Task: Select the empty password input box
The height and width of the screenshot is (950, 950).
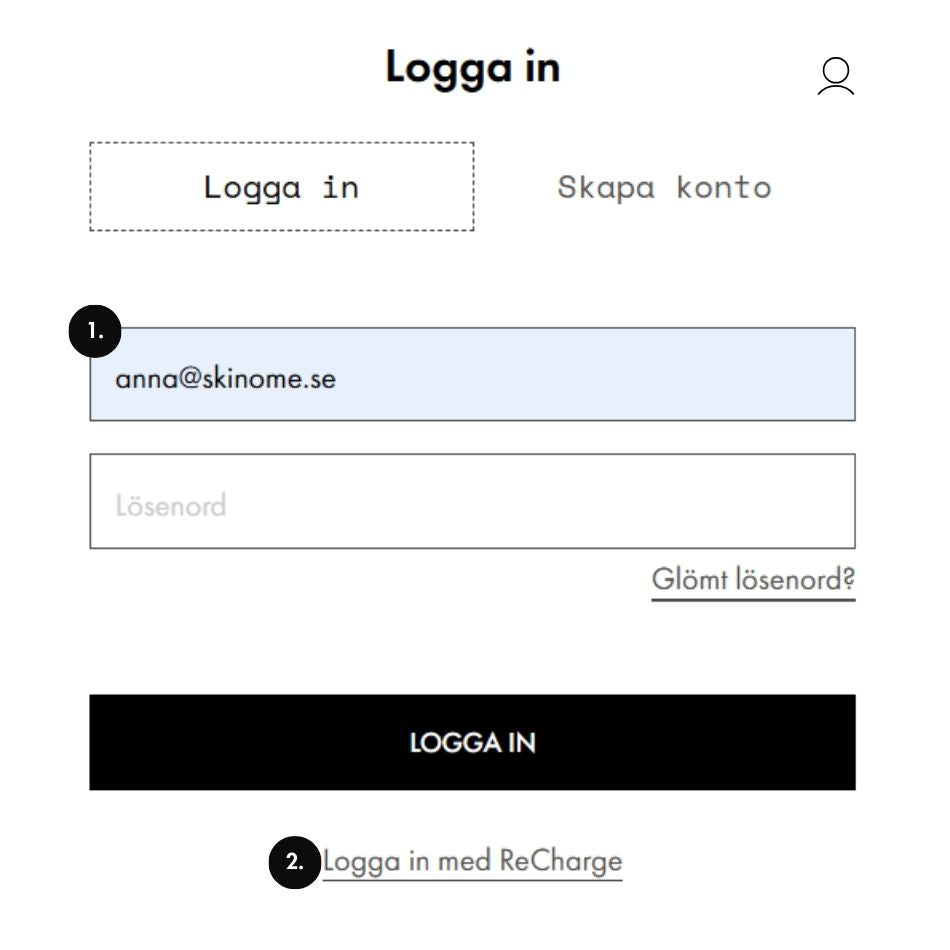Action: (x=472, y=502)
